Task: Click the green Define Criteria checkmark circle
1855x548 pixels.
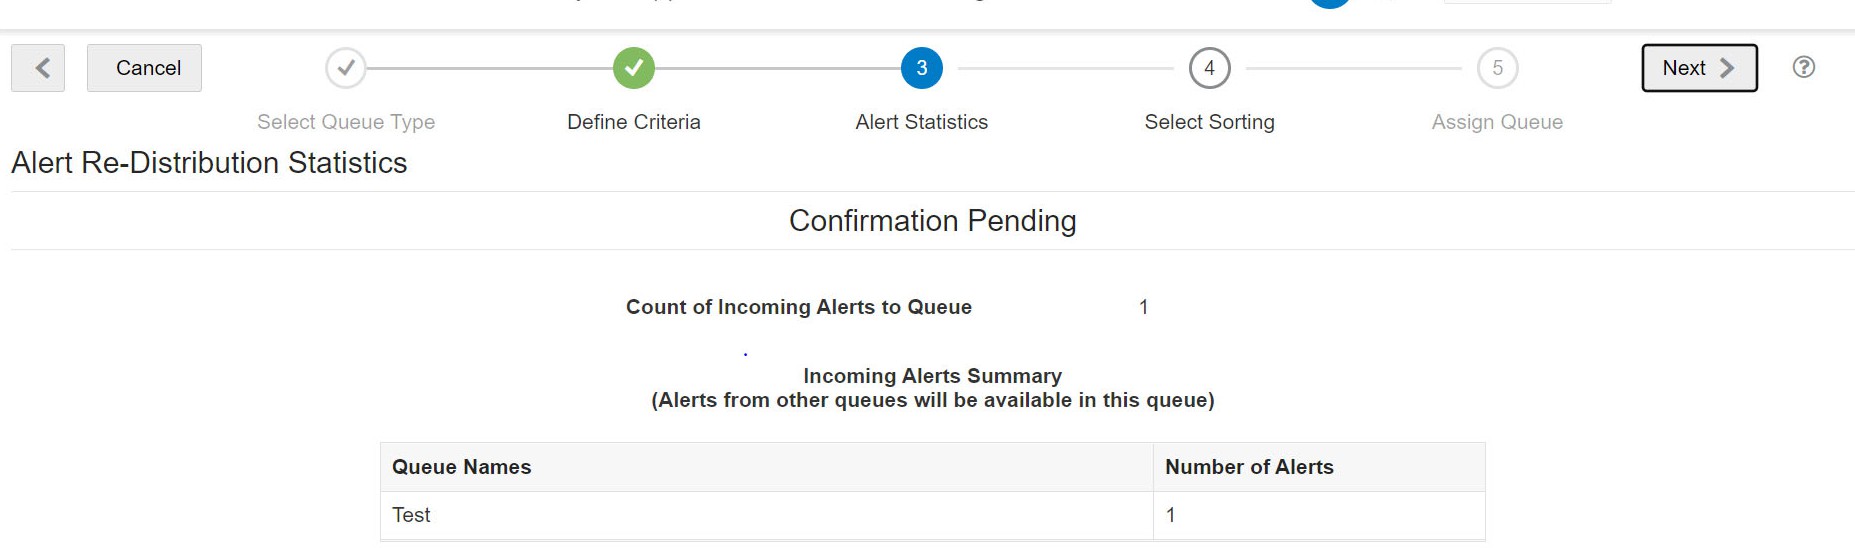Action: coord(634,68)
